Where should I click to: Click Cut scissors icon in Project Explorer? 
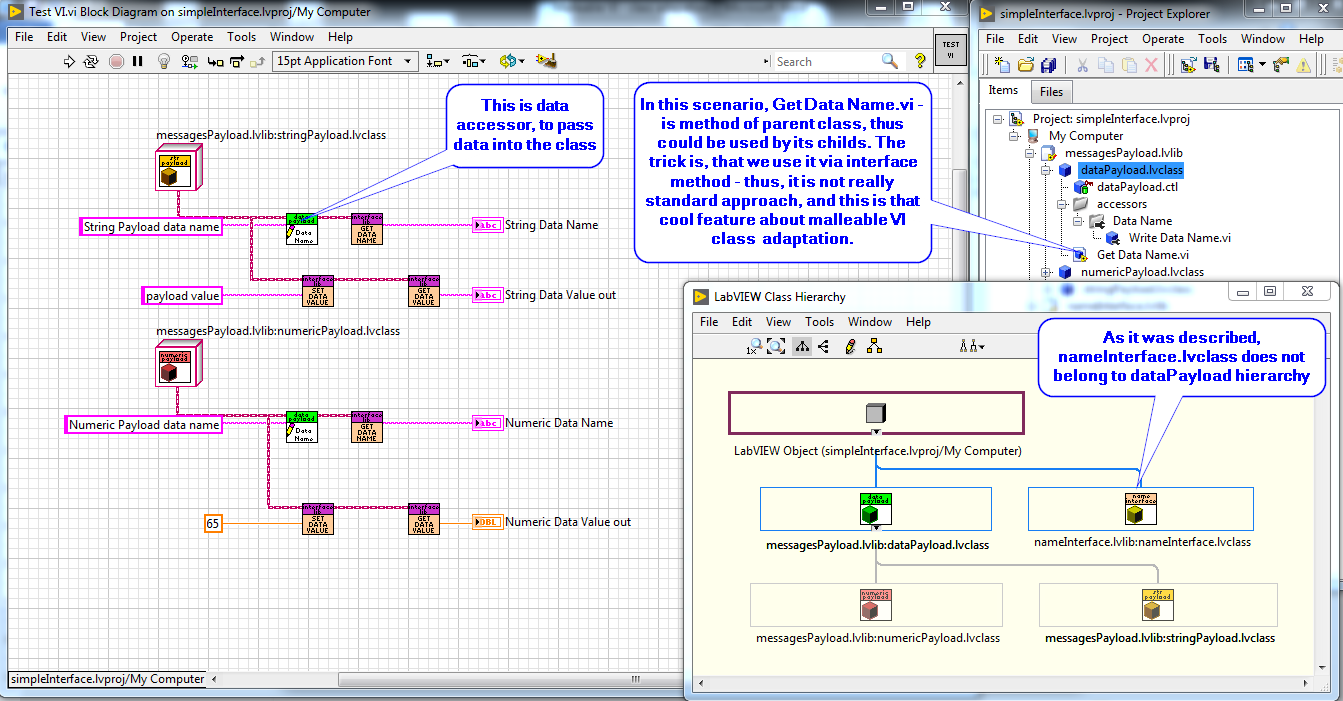[x=1082, y=65]
